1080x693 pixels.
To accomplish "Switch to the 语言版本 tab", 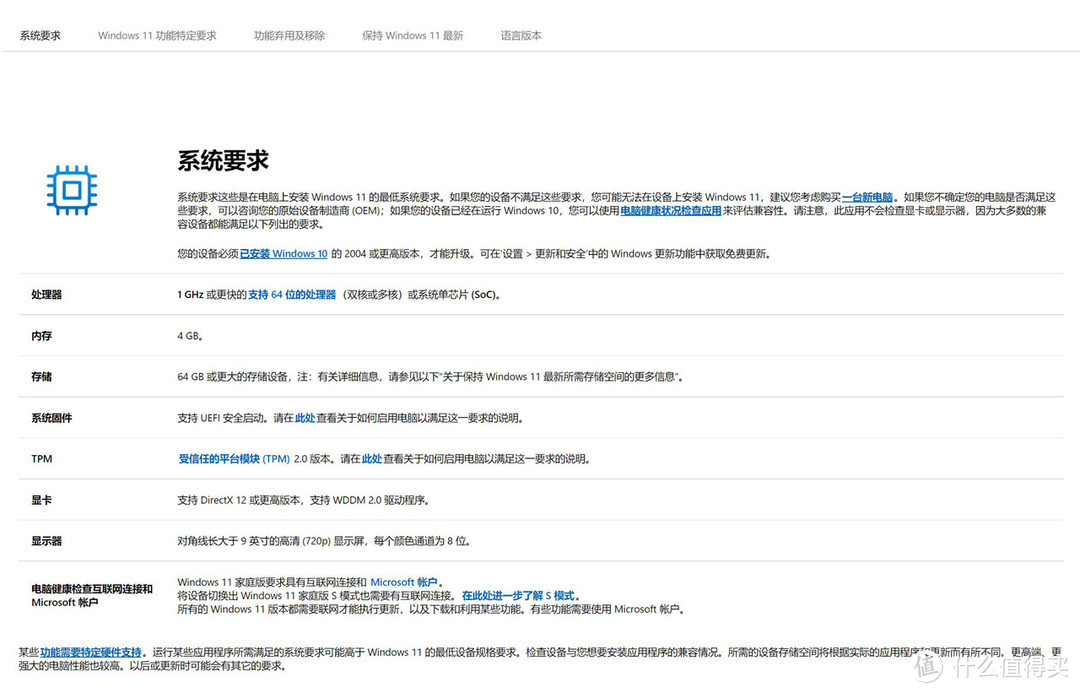I will click(520, 35).
